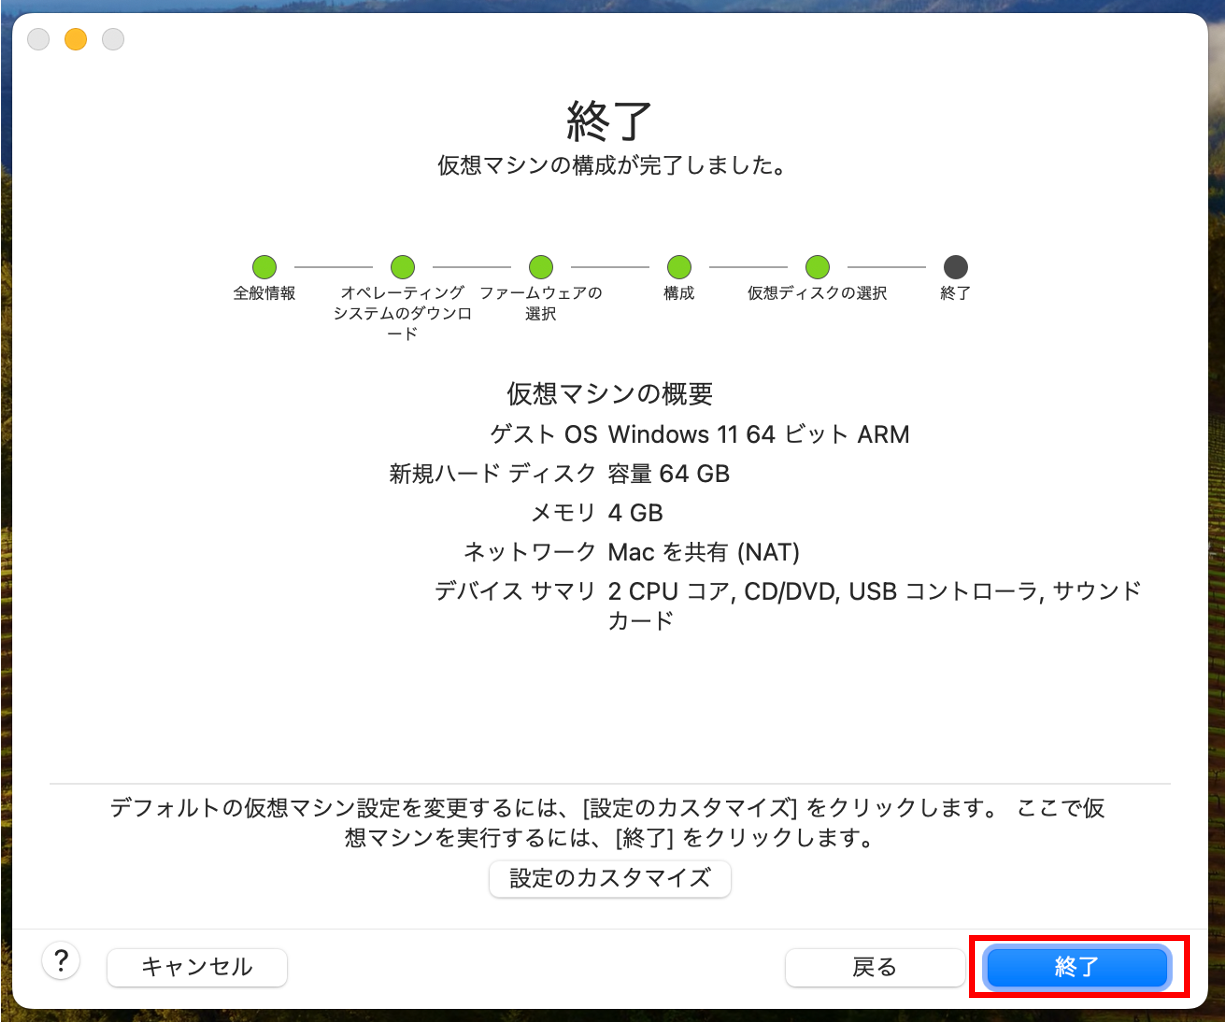The height and width of the screenshot is (1022, 1226).
Task: Select the 全般情報 step circle
Action: 264,267
